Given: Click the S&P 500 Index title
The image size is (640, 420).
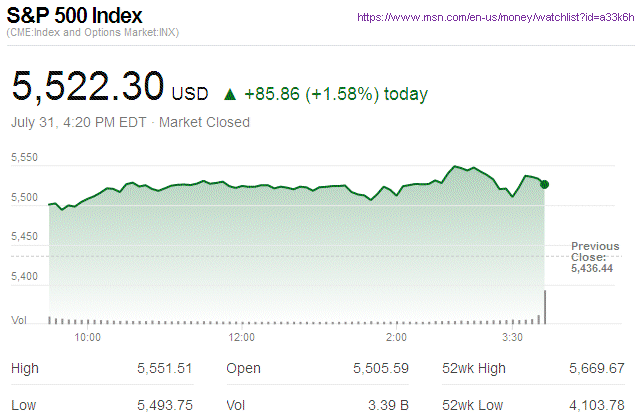Looking at the screenshot, I should [x=75, y=16].
